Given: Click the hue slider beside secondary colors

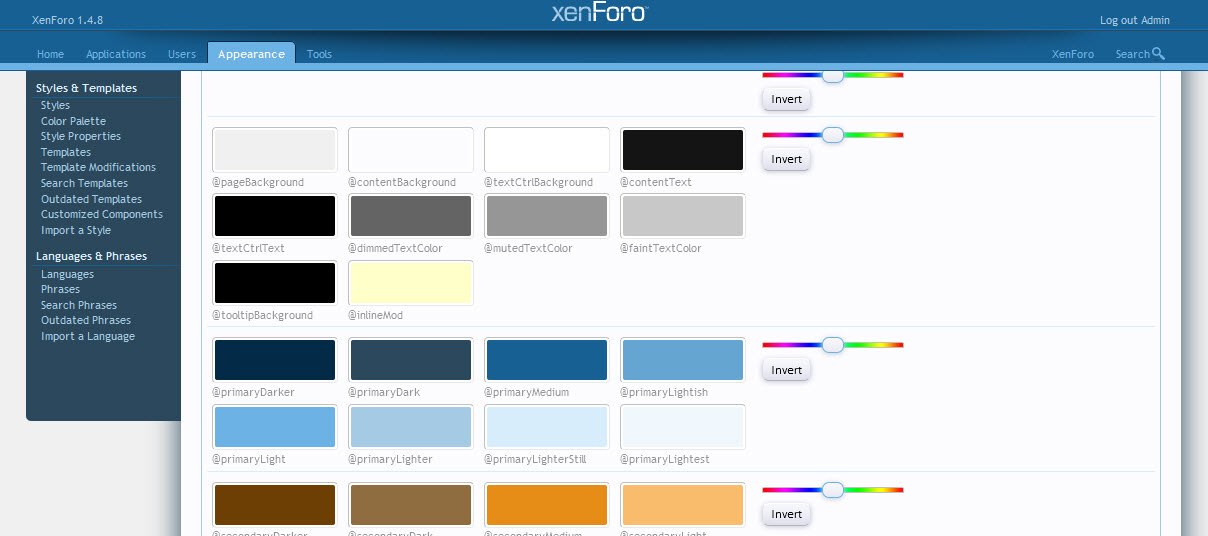Looking at the screenshot, I should pos(833,490).
